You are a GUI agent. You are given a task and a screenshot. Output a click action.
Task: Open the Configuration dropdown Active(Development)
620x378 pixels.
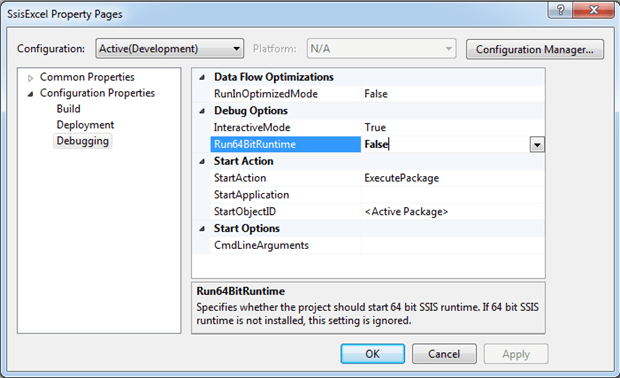pos(170,49)
